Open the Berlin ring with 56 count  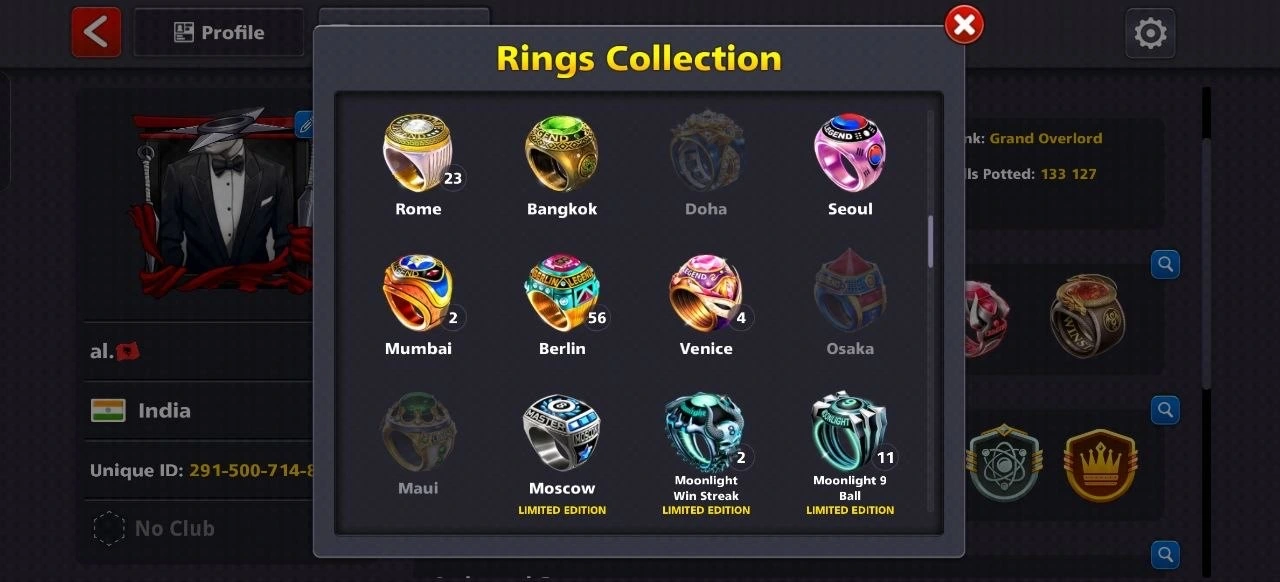tap(562, 293)
